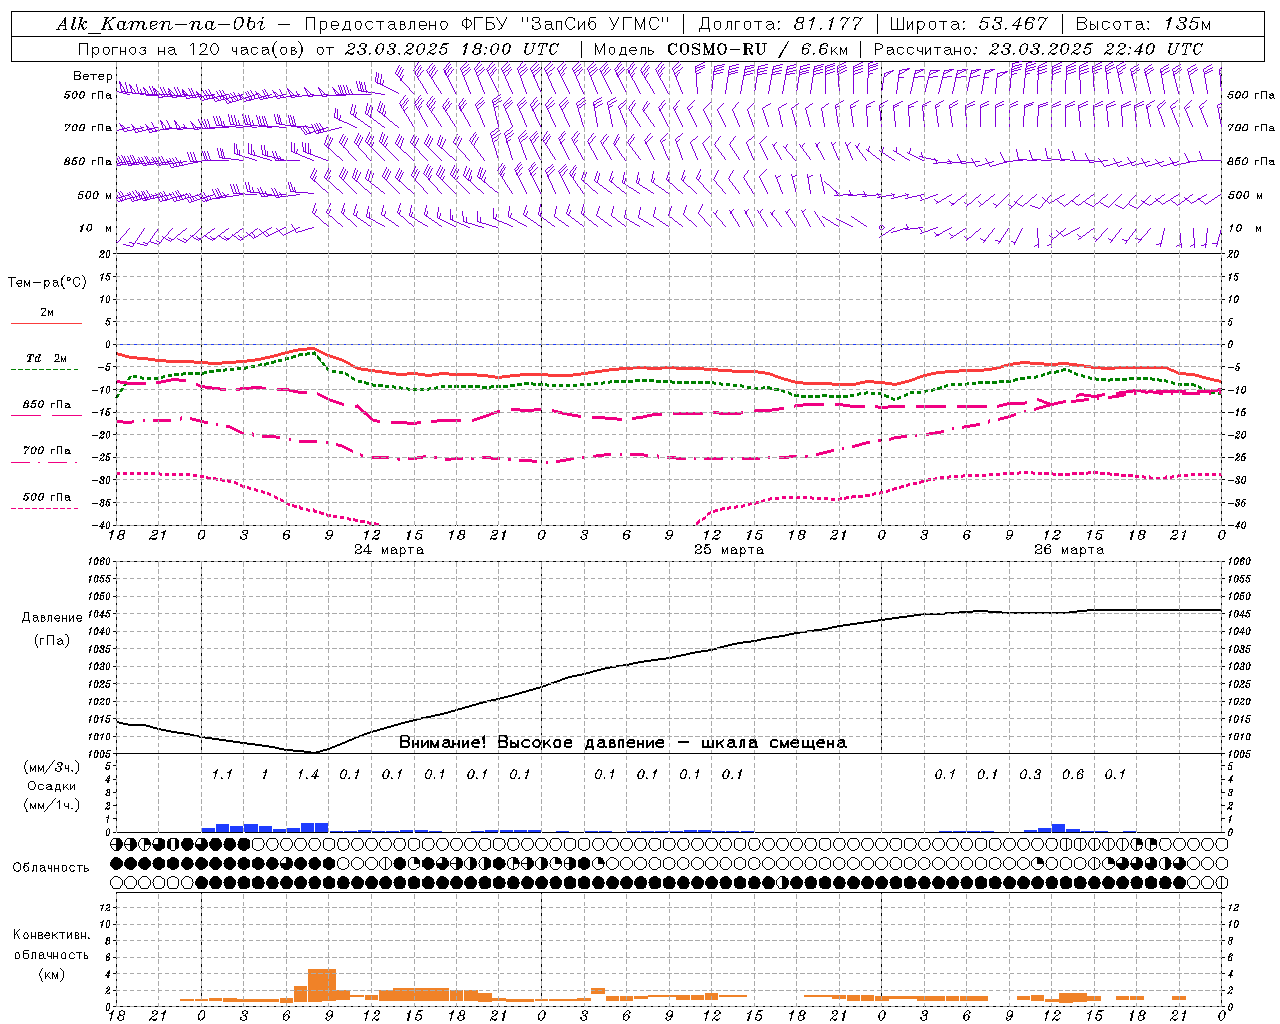Click the 700 гПа temperature legend dash-dot line
This screenshot has height=1024, width=1280.
[x=46, y=461]
